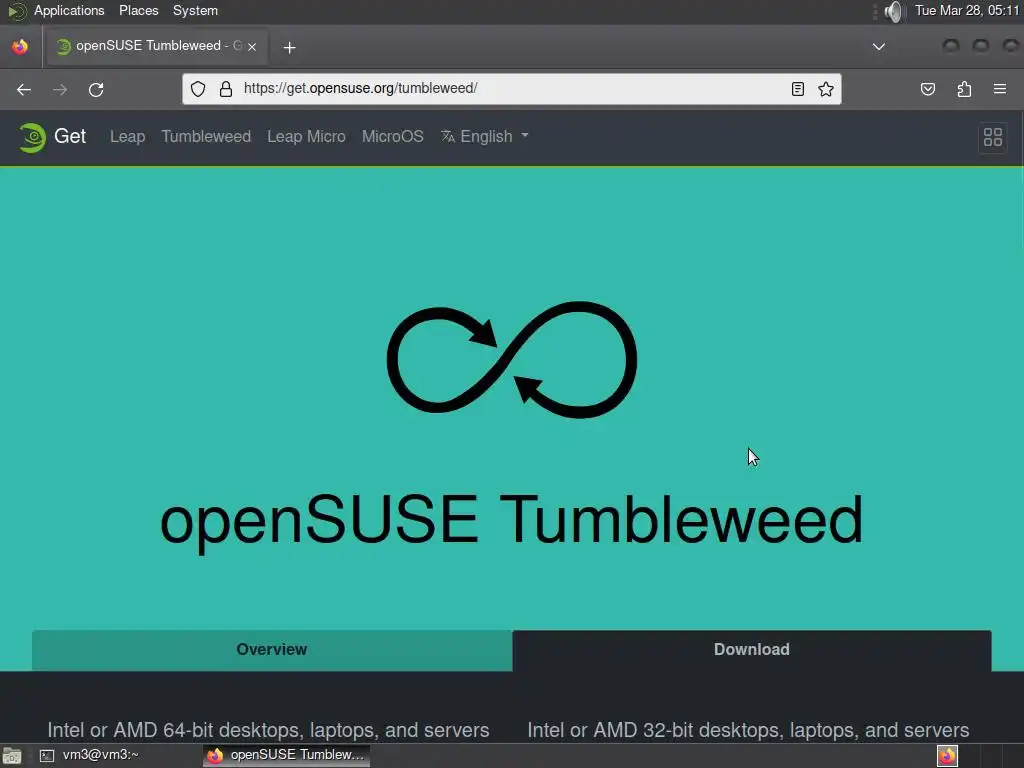This screenshot has width=1024, height=768.
Task: Open the MicroOS navbar link
Action: click(392, 136)
